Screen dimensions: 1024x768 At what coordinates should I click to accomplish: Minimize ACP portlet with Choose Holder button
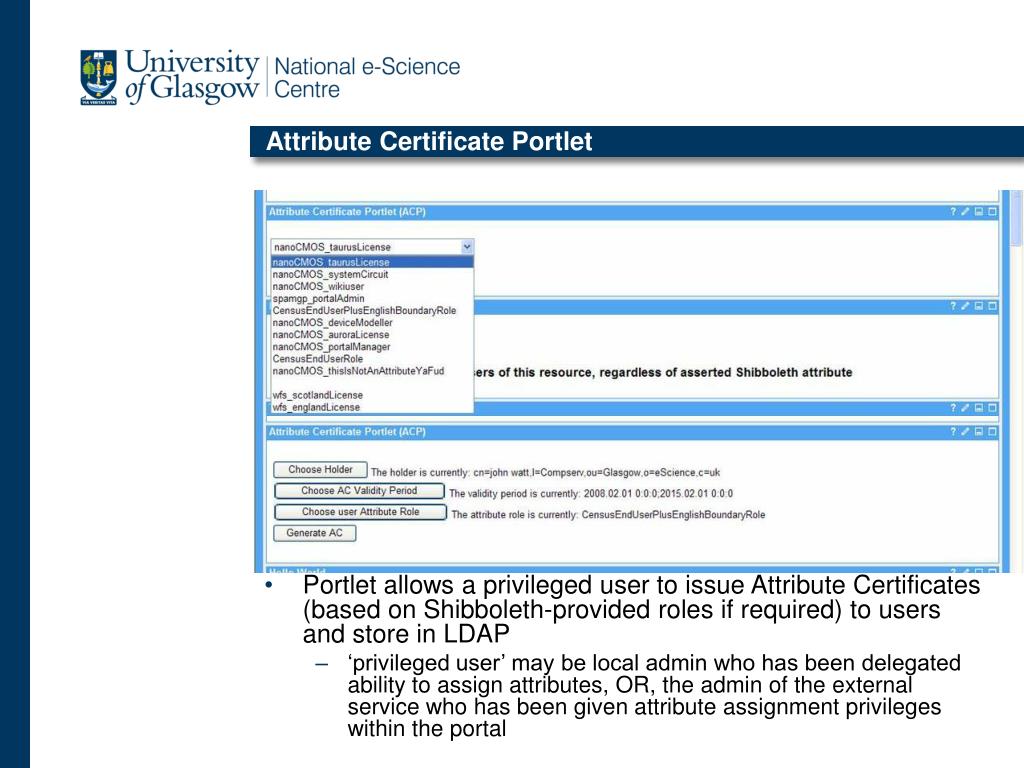pos(979,432)
